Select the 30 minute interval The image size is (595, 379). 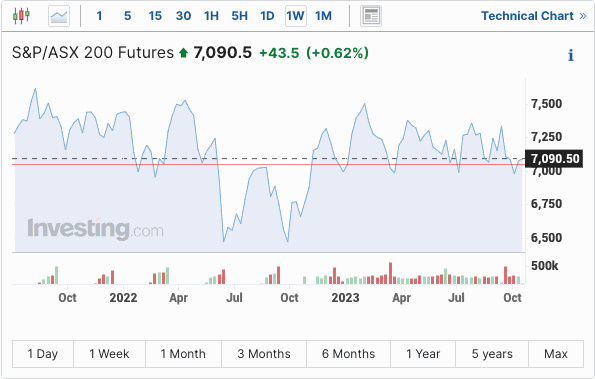click(x=183, y=16)
